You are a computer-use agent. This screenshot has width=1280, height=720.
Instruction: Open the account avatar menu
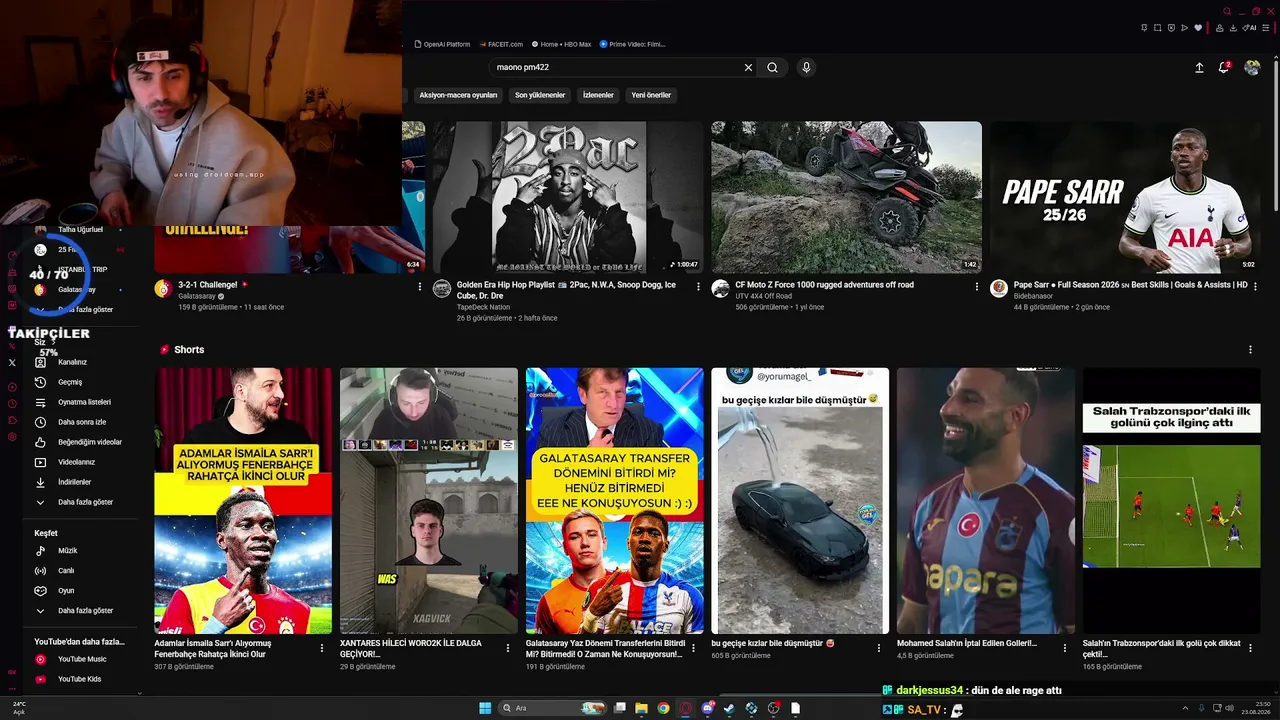[x=1252, y=68]
